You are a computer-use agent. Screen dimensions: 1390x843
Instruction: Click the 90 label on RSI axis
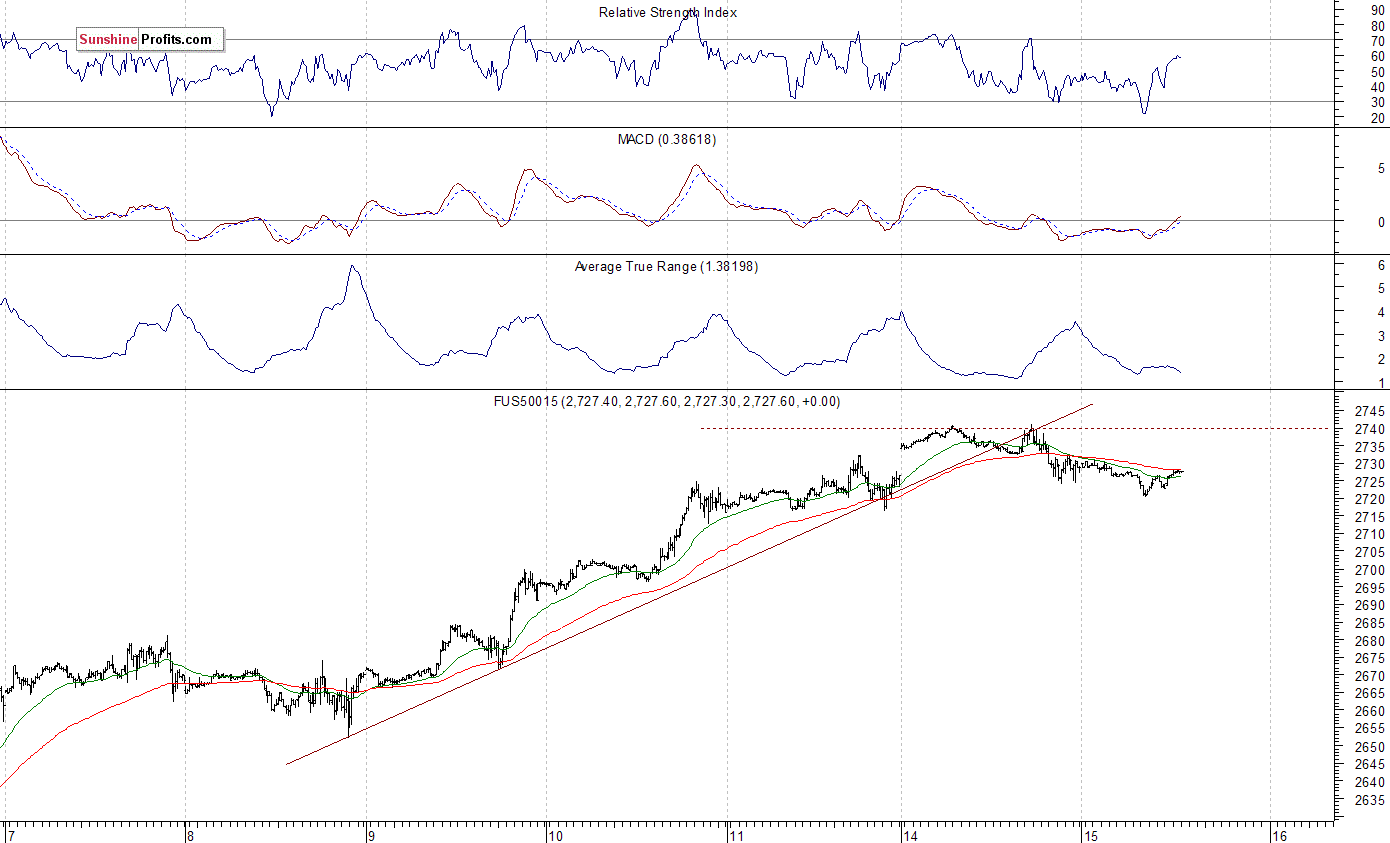(1378, 9)
